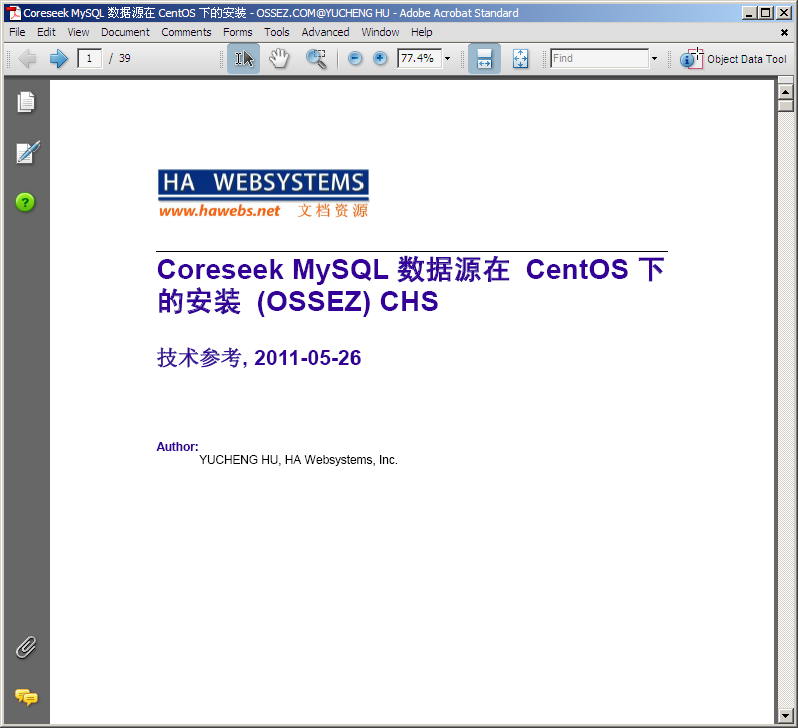Toggle scrolling fit-width page mode

click(x=484, y=59)
